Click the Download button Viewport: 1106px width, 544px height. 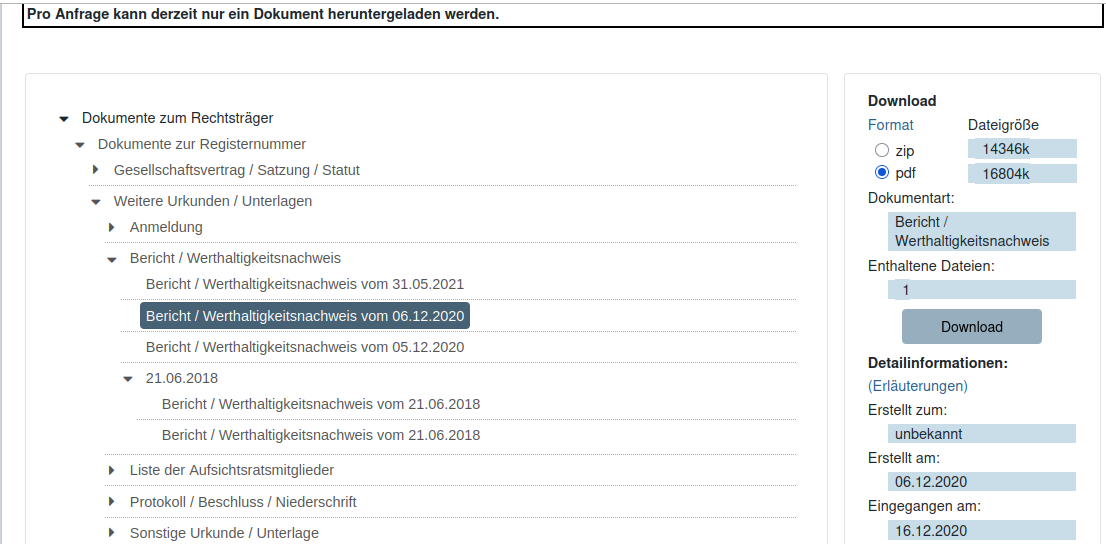coord(971,327)
